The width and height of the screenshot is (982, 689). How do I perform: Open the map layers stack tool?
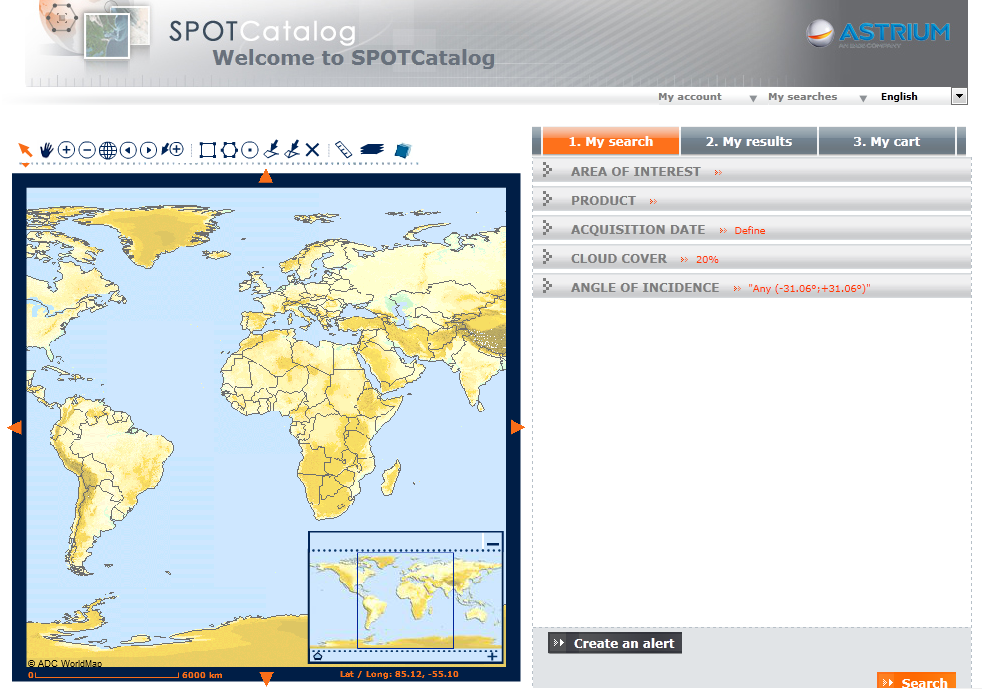[x=372, y=149]
